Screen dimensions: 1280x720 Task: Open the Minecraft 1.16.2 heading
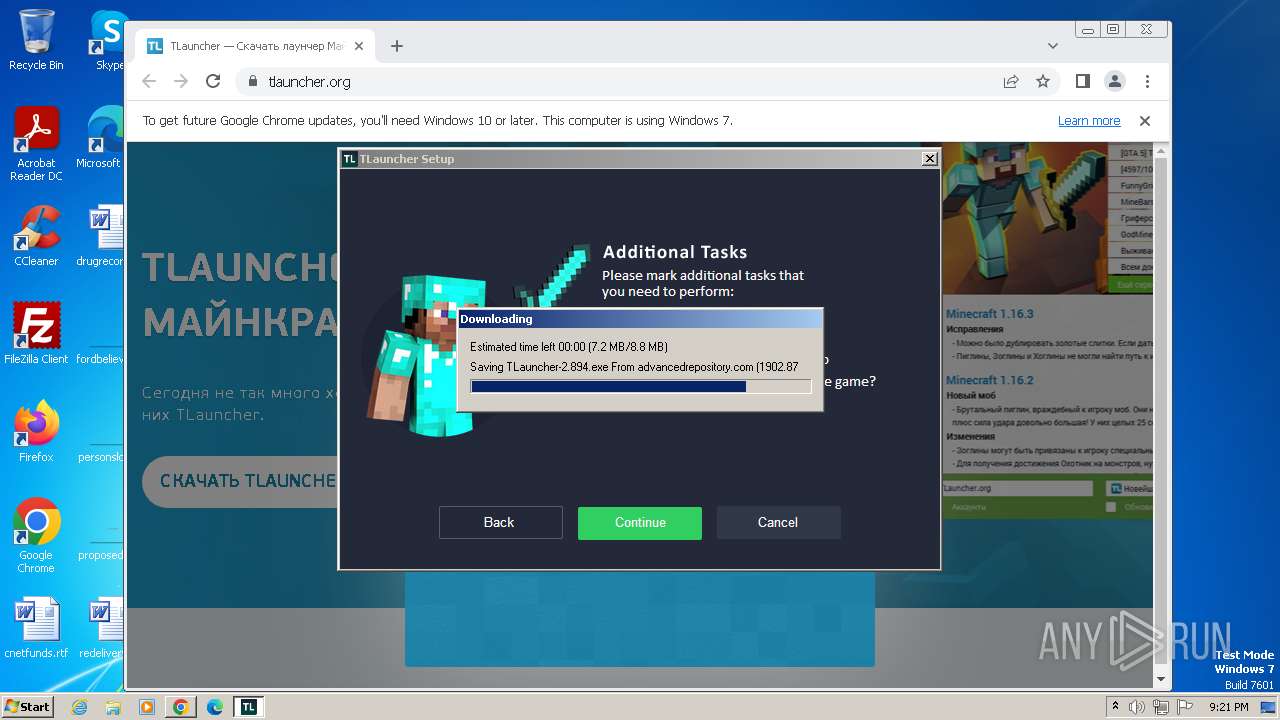point(990,380)
